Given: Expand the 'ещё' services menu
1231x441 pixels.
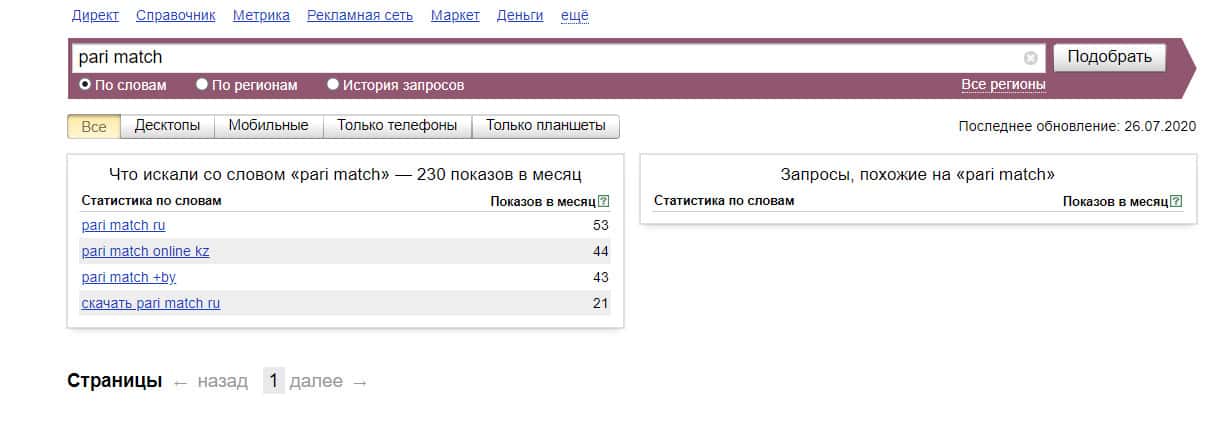Looking at the screenshot, I should pos(574,16).
